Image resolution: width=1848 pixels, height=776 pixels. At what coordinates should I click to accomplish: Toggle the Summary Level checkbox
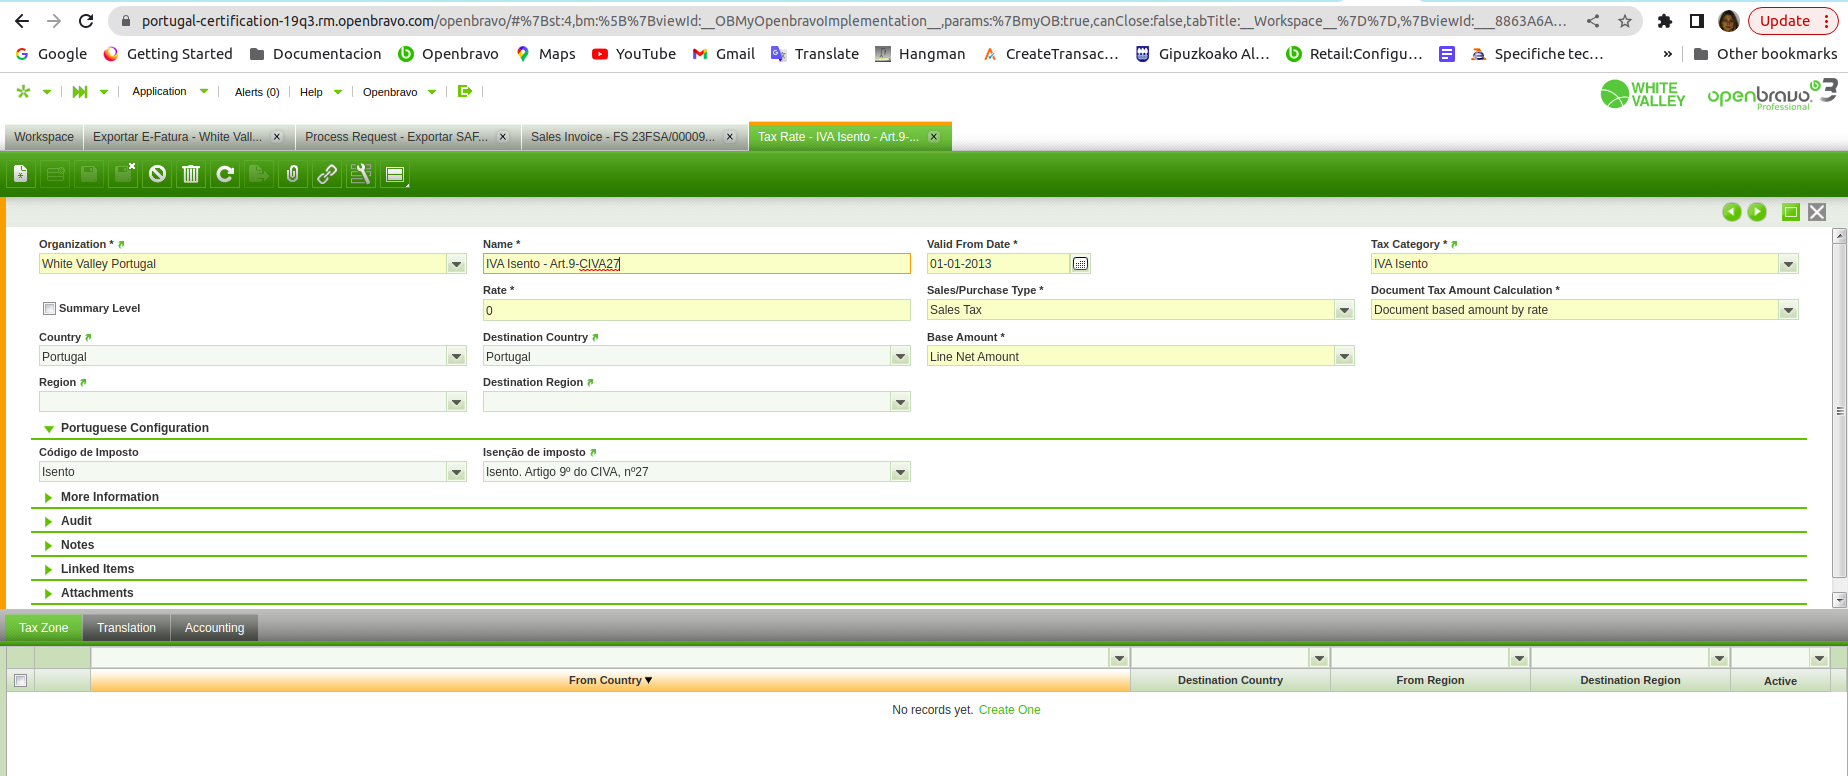pos(49,309)
